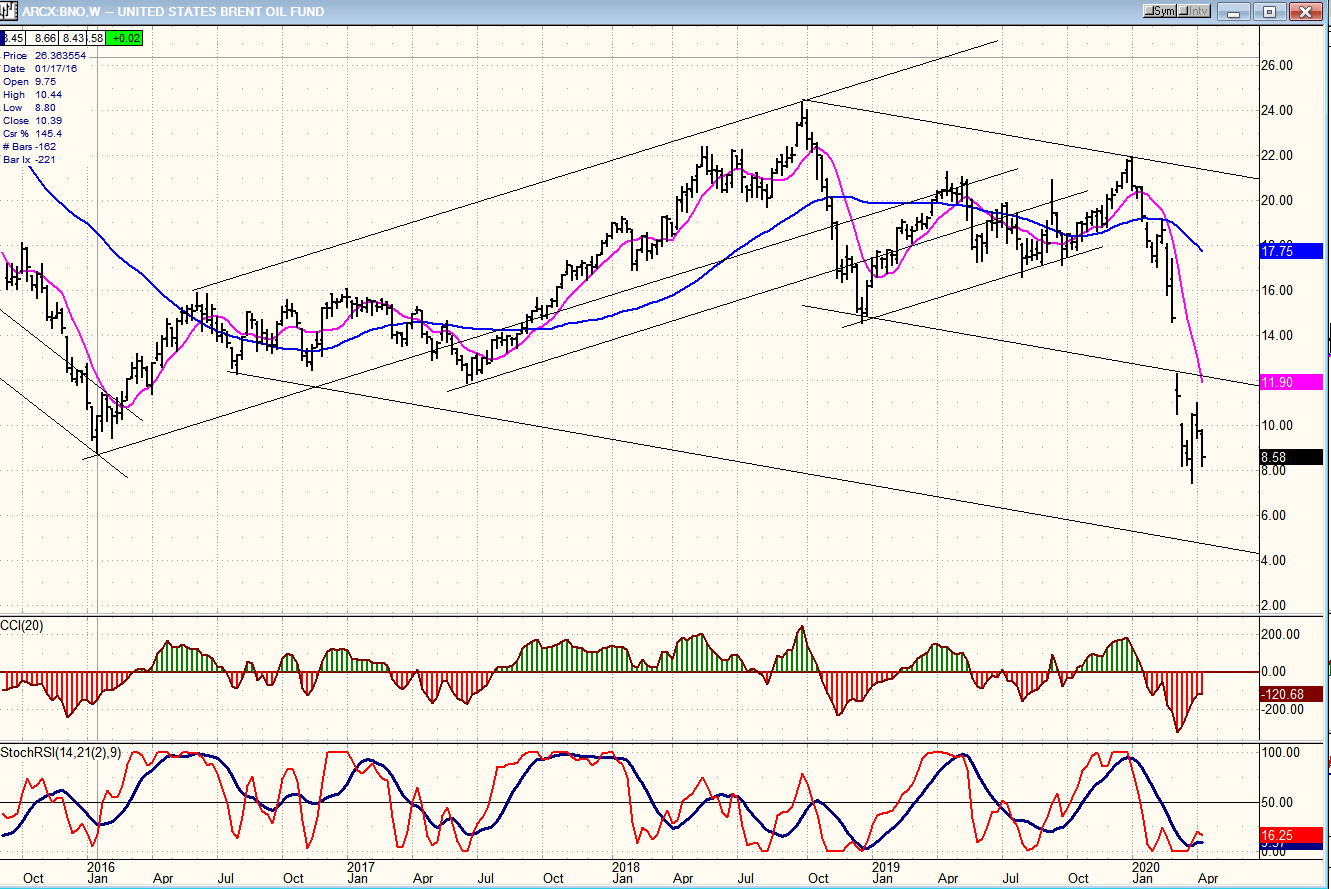The height and width of the screenshot is (889, 1331).
Task: Click the red 16.25 StochRSI value tag
Action: (1291, 832)
